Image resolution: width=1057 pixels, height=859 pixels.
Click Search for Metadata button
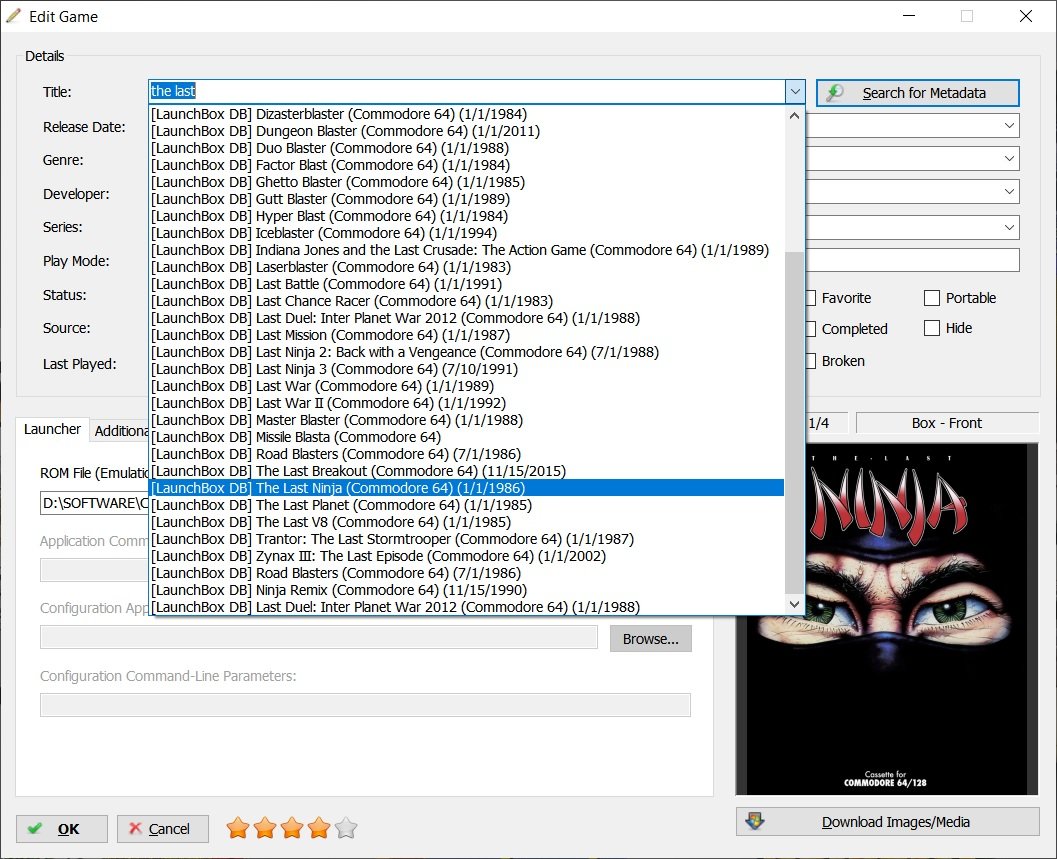(917, 93)
